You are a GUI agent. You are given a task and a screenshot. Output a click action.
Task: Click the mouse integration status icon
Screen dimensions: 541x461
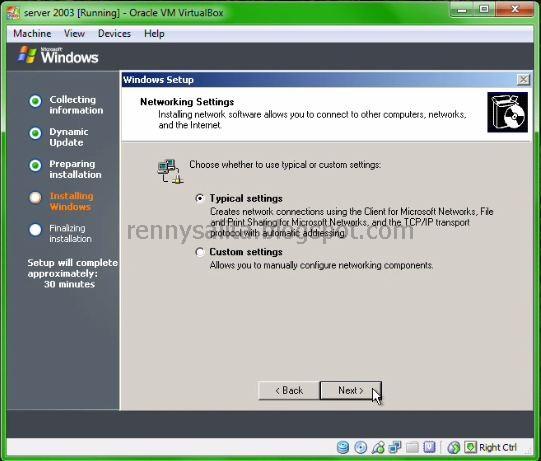tap(454, 448)
